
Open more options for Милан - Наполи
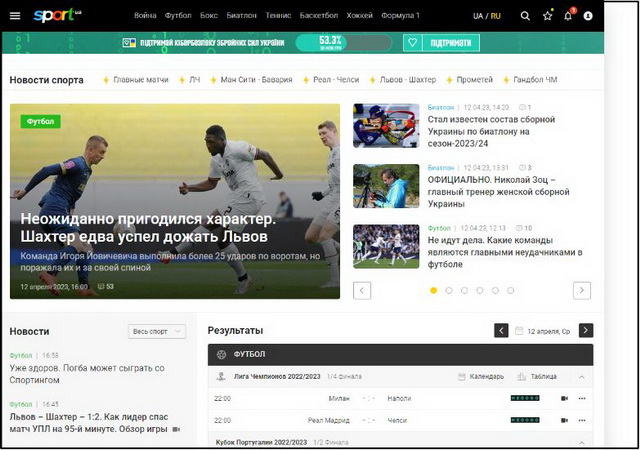[582, 398]
